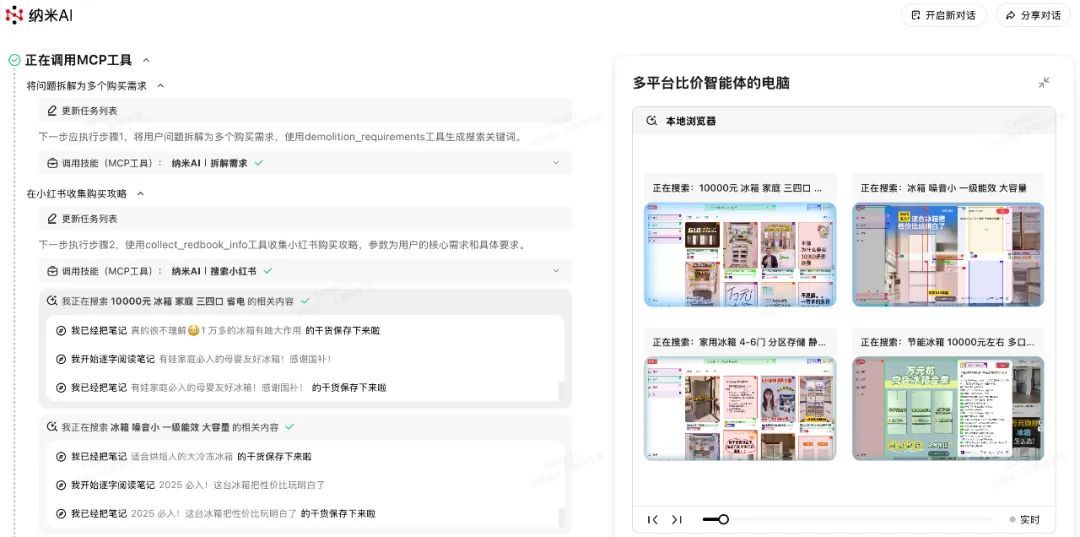Open thumbnail for 节能冰箱 10000元左右 search

pos(947,408)
